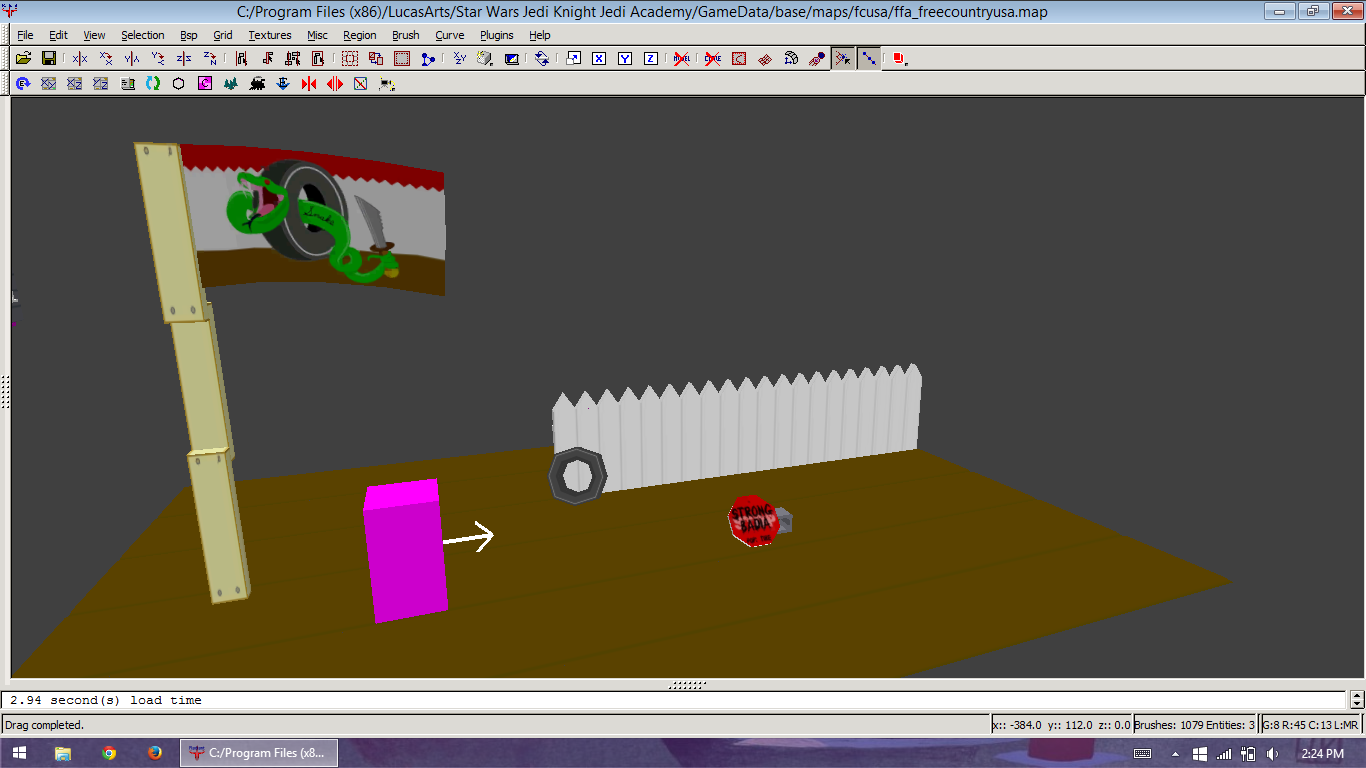Open the texture view mode dropdown

point(486,59)
